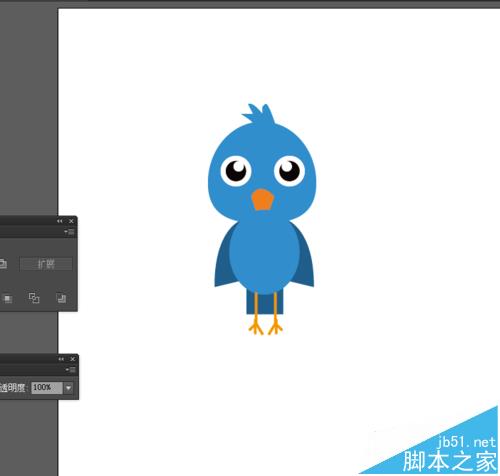The image size is (500, 476).
Task: Click the 扩展 (Expand) button
Action: pyautogui.click(x=46, y=264)
